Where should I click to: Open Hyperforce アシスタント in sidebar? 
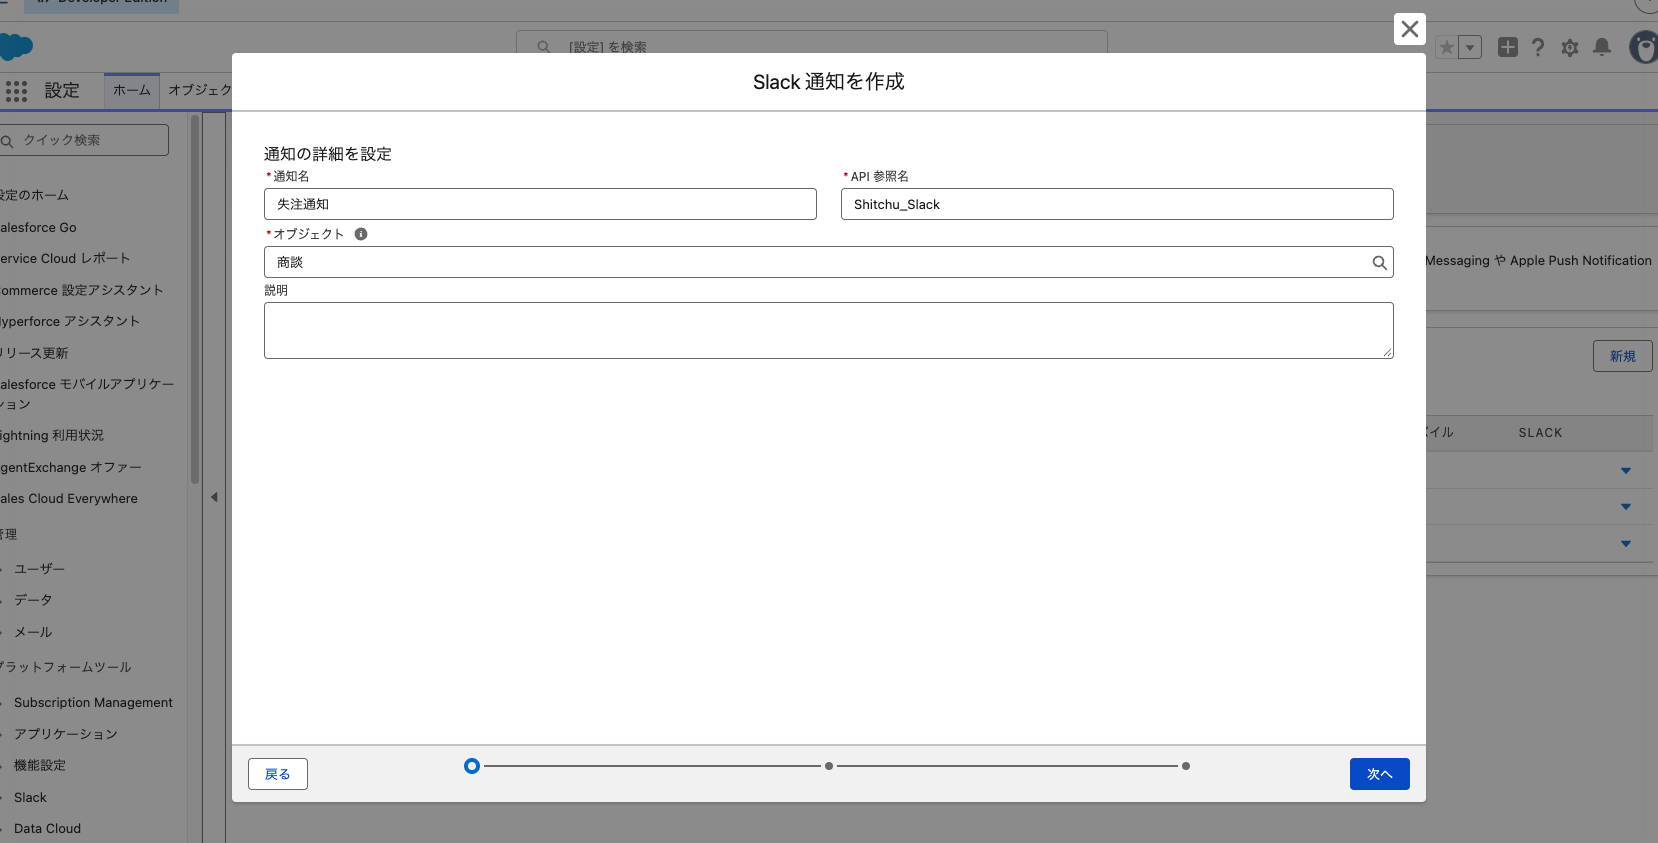70,321
